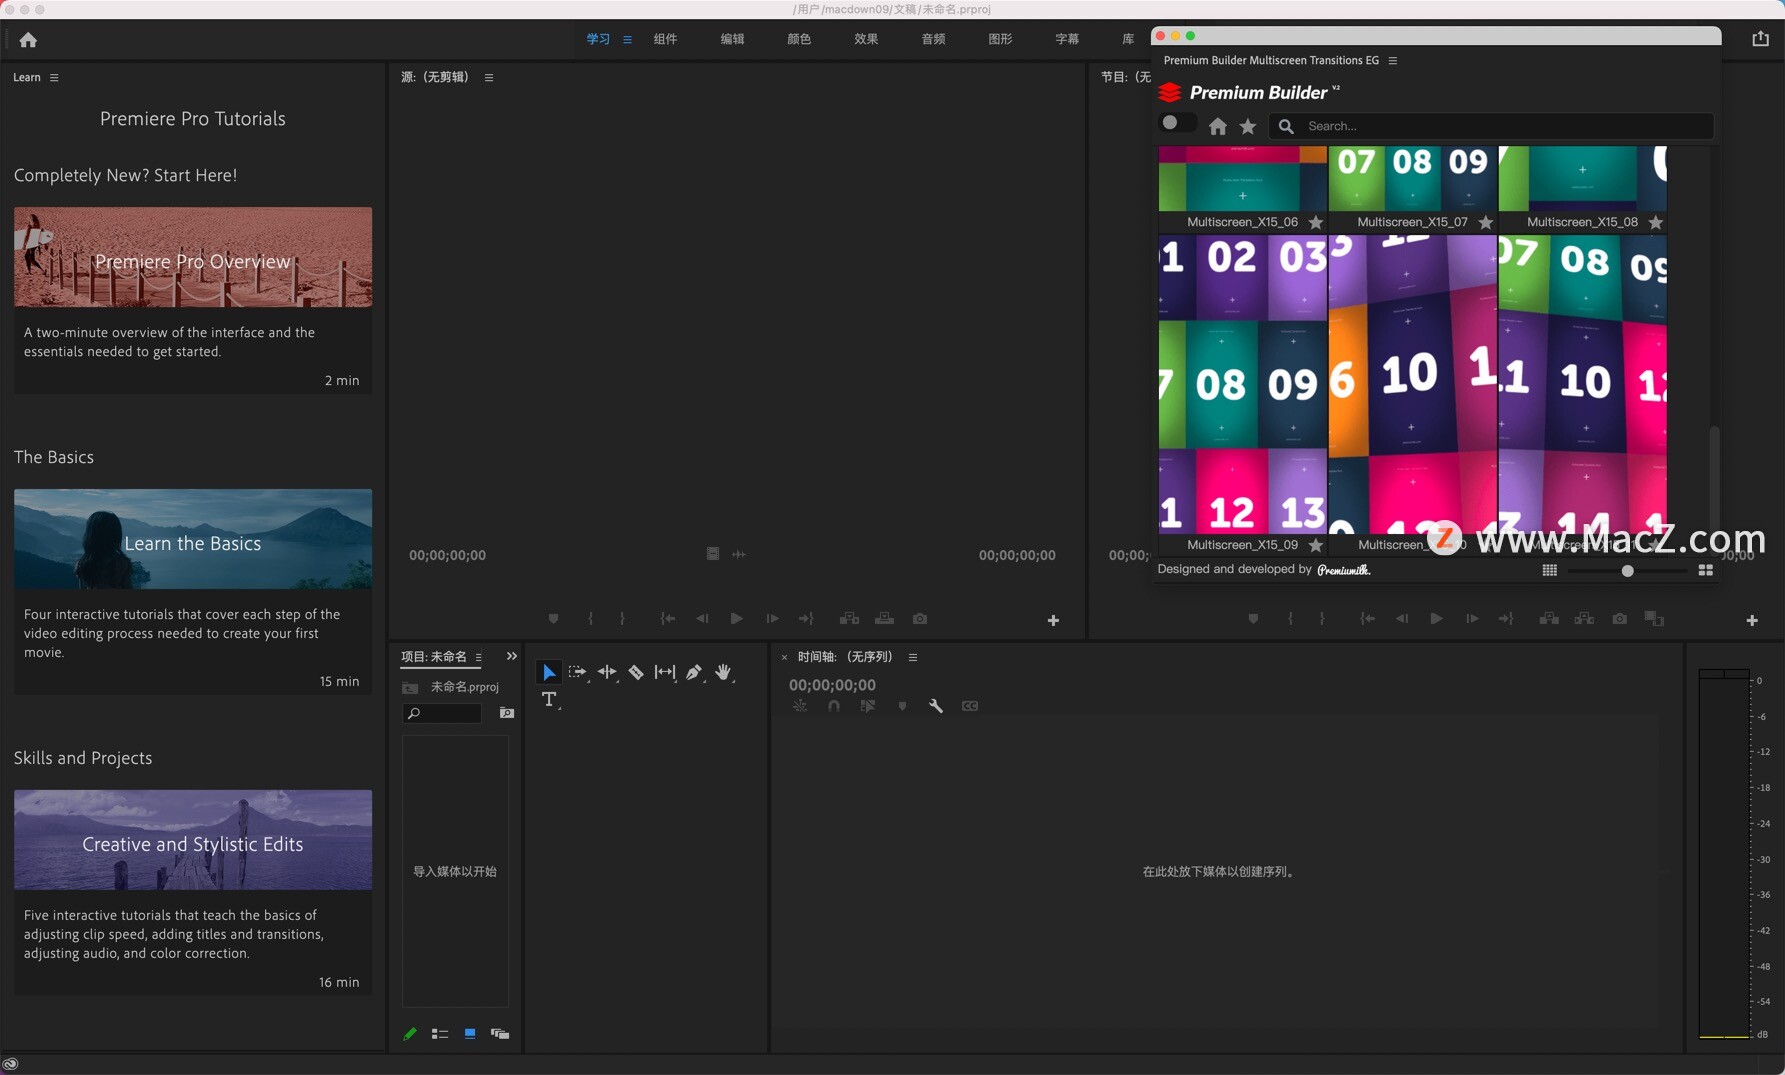Switch project panel to Icon view
The image size is (1785, 1075).
[x=470, y=1034]
